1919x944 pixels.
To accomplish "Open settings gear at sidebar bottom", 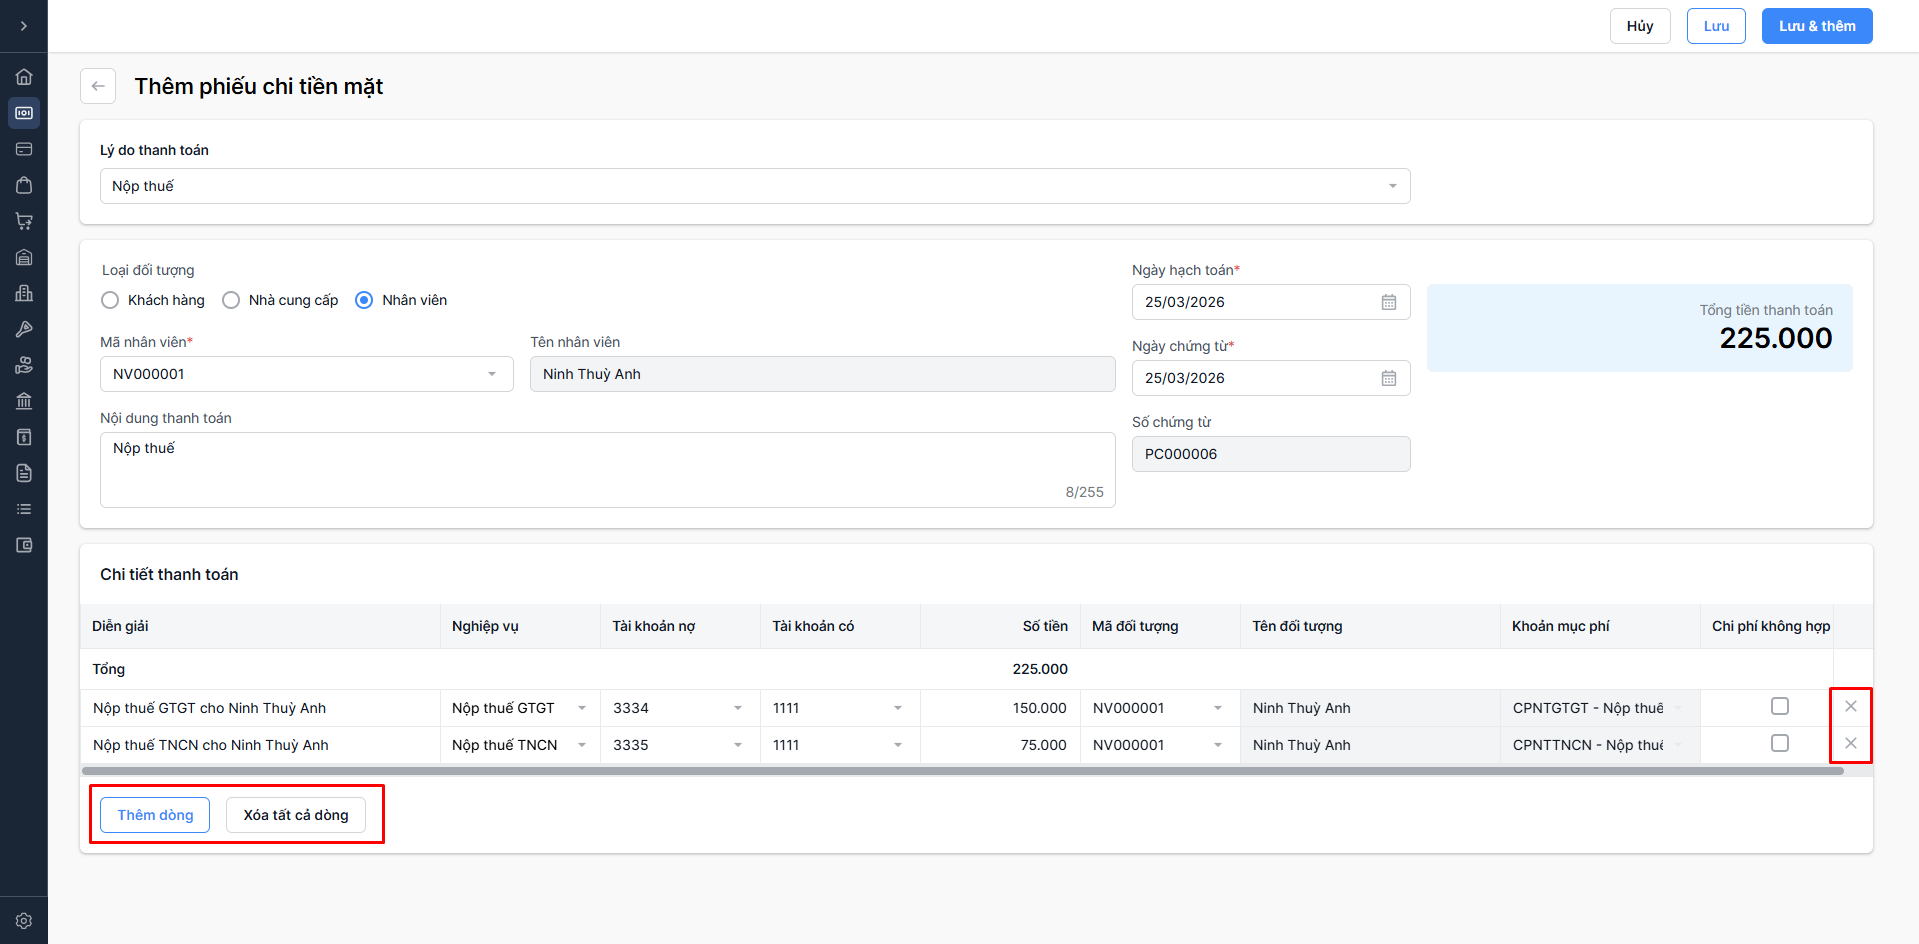I will point(24,921).
